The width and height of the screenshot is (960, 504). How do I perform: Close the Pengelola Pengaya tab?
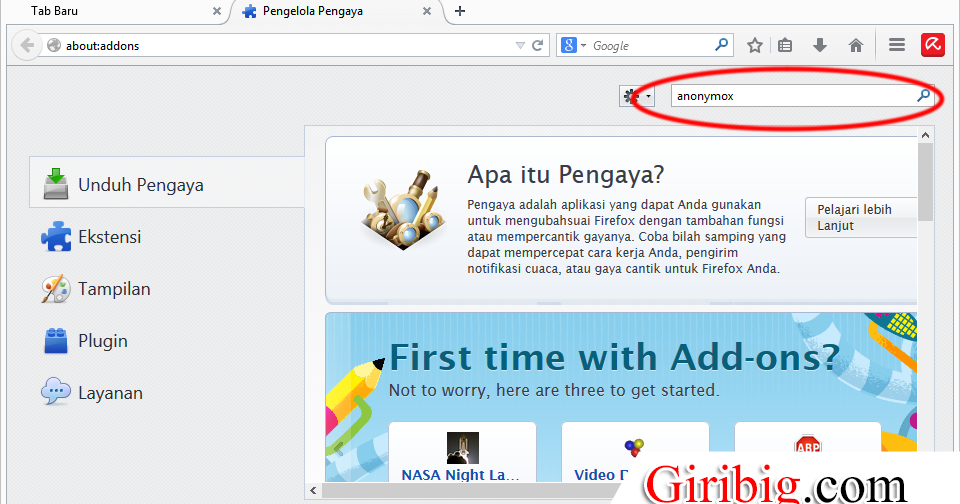click(427, 11)
